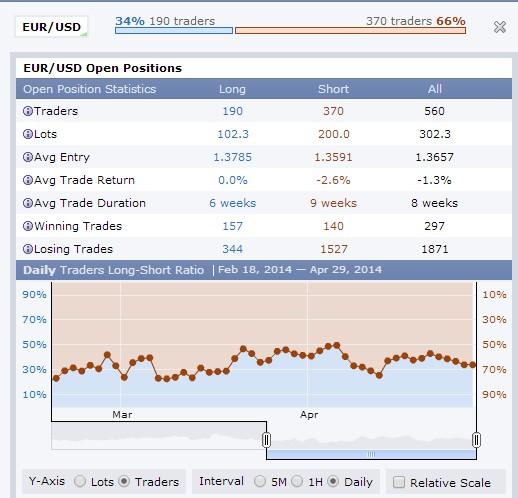The image size is (518, 498).
Task: Click the blue 34% long traders bar
Action: pyautogui.click(x=174, y=31)
